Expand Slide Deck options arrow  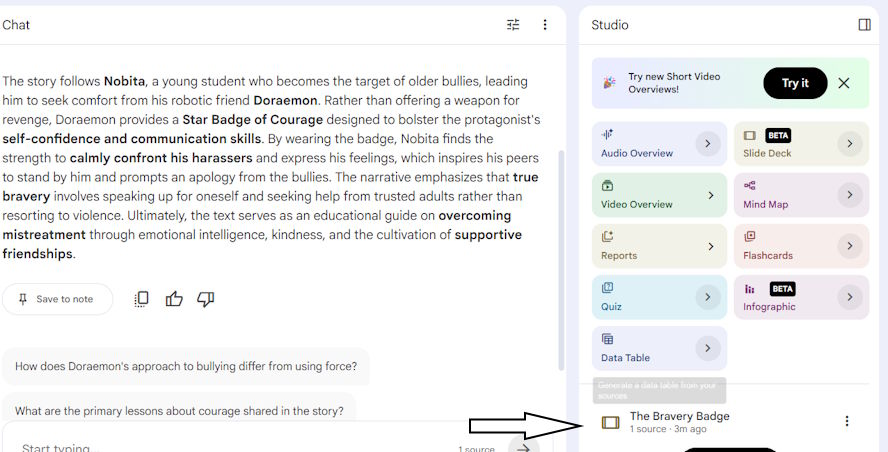849,144
